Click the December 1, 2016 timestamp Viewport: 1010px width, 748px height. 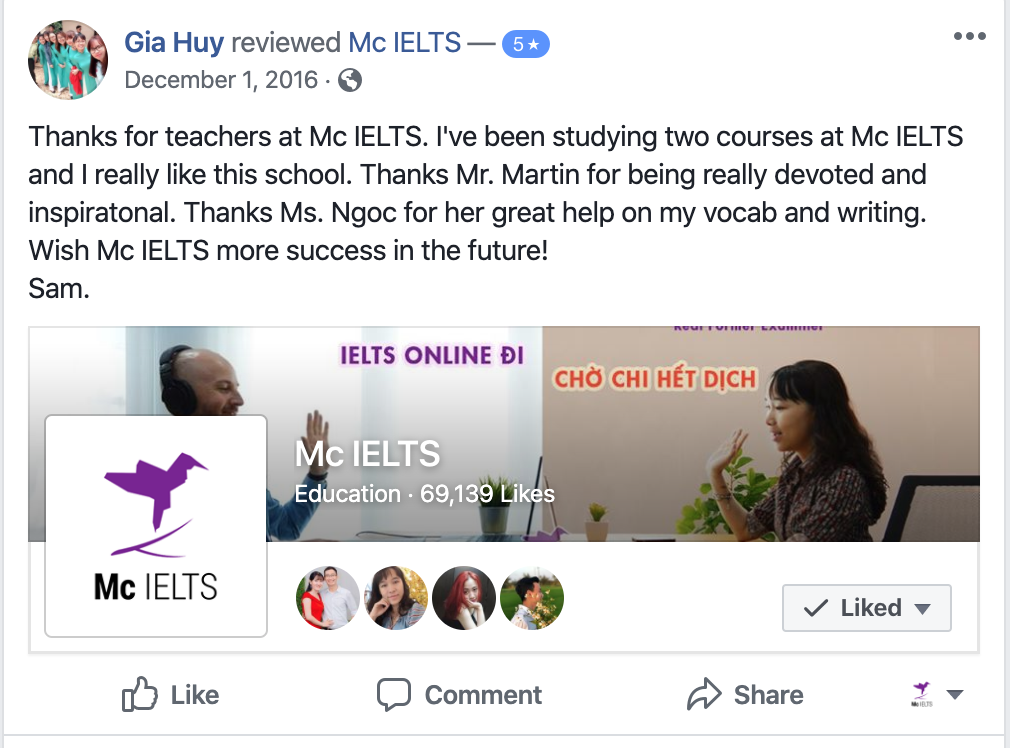(220, 80)
